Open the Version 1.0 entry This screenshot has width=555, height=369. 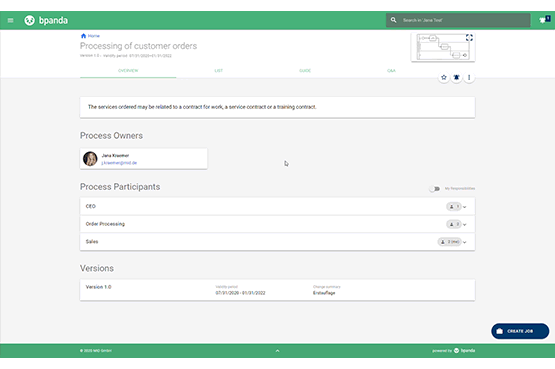[x=277, y=290]
